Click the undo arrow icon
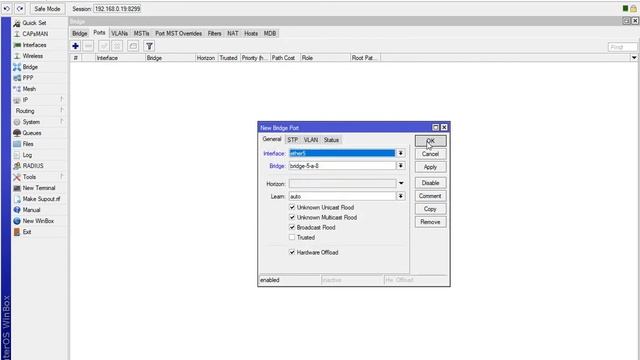The width and height of the screenshot is (640, 360). tap(7, 9)
